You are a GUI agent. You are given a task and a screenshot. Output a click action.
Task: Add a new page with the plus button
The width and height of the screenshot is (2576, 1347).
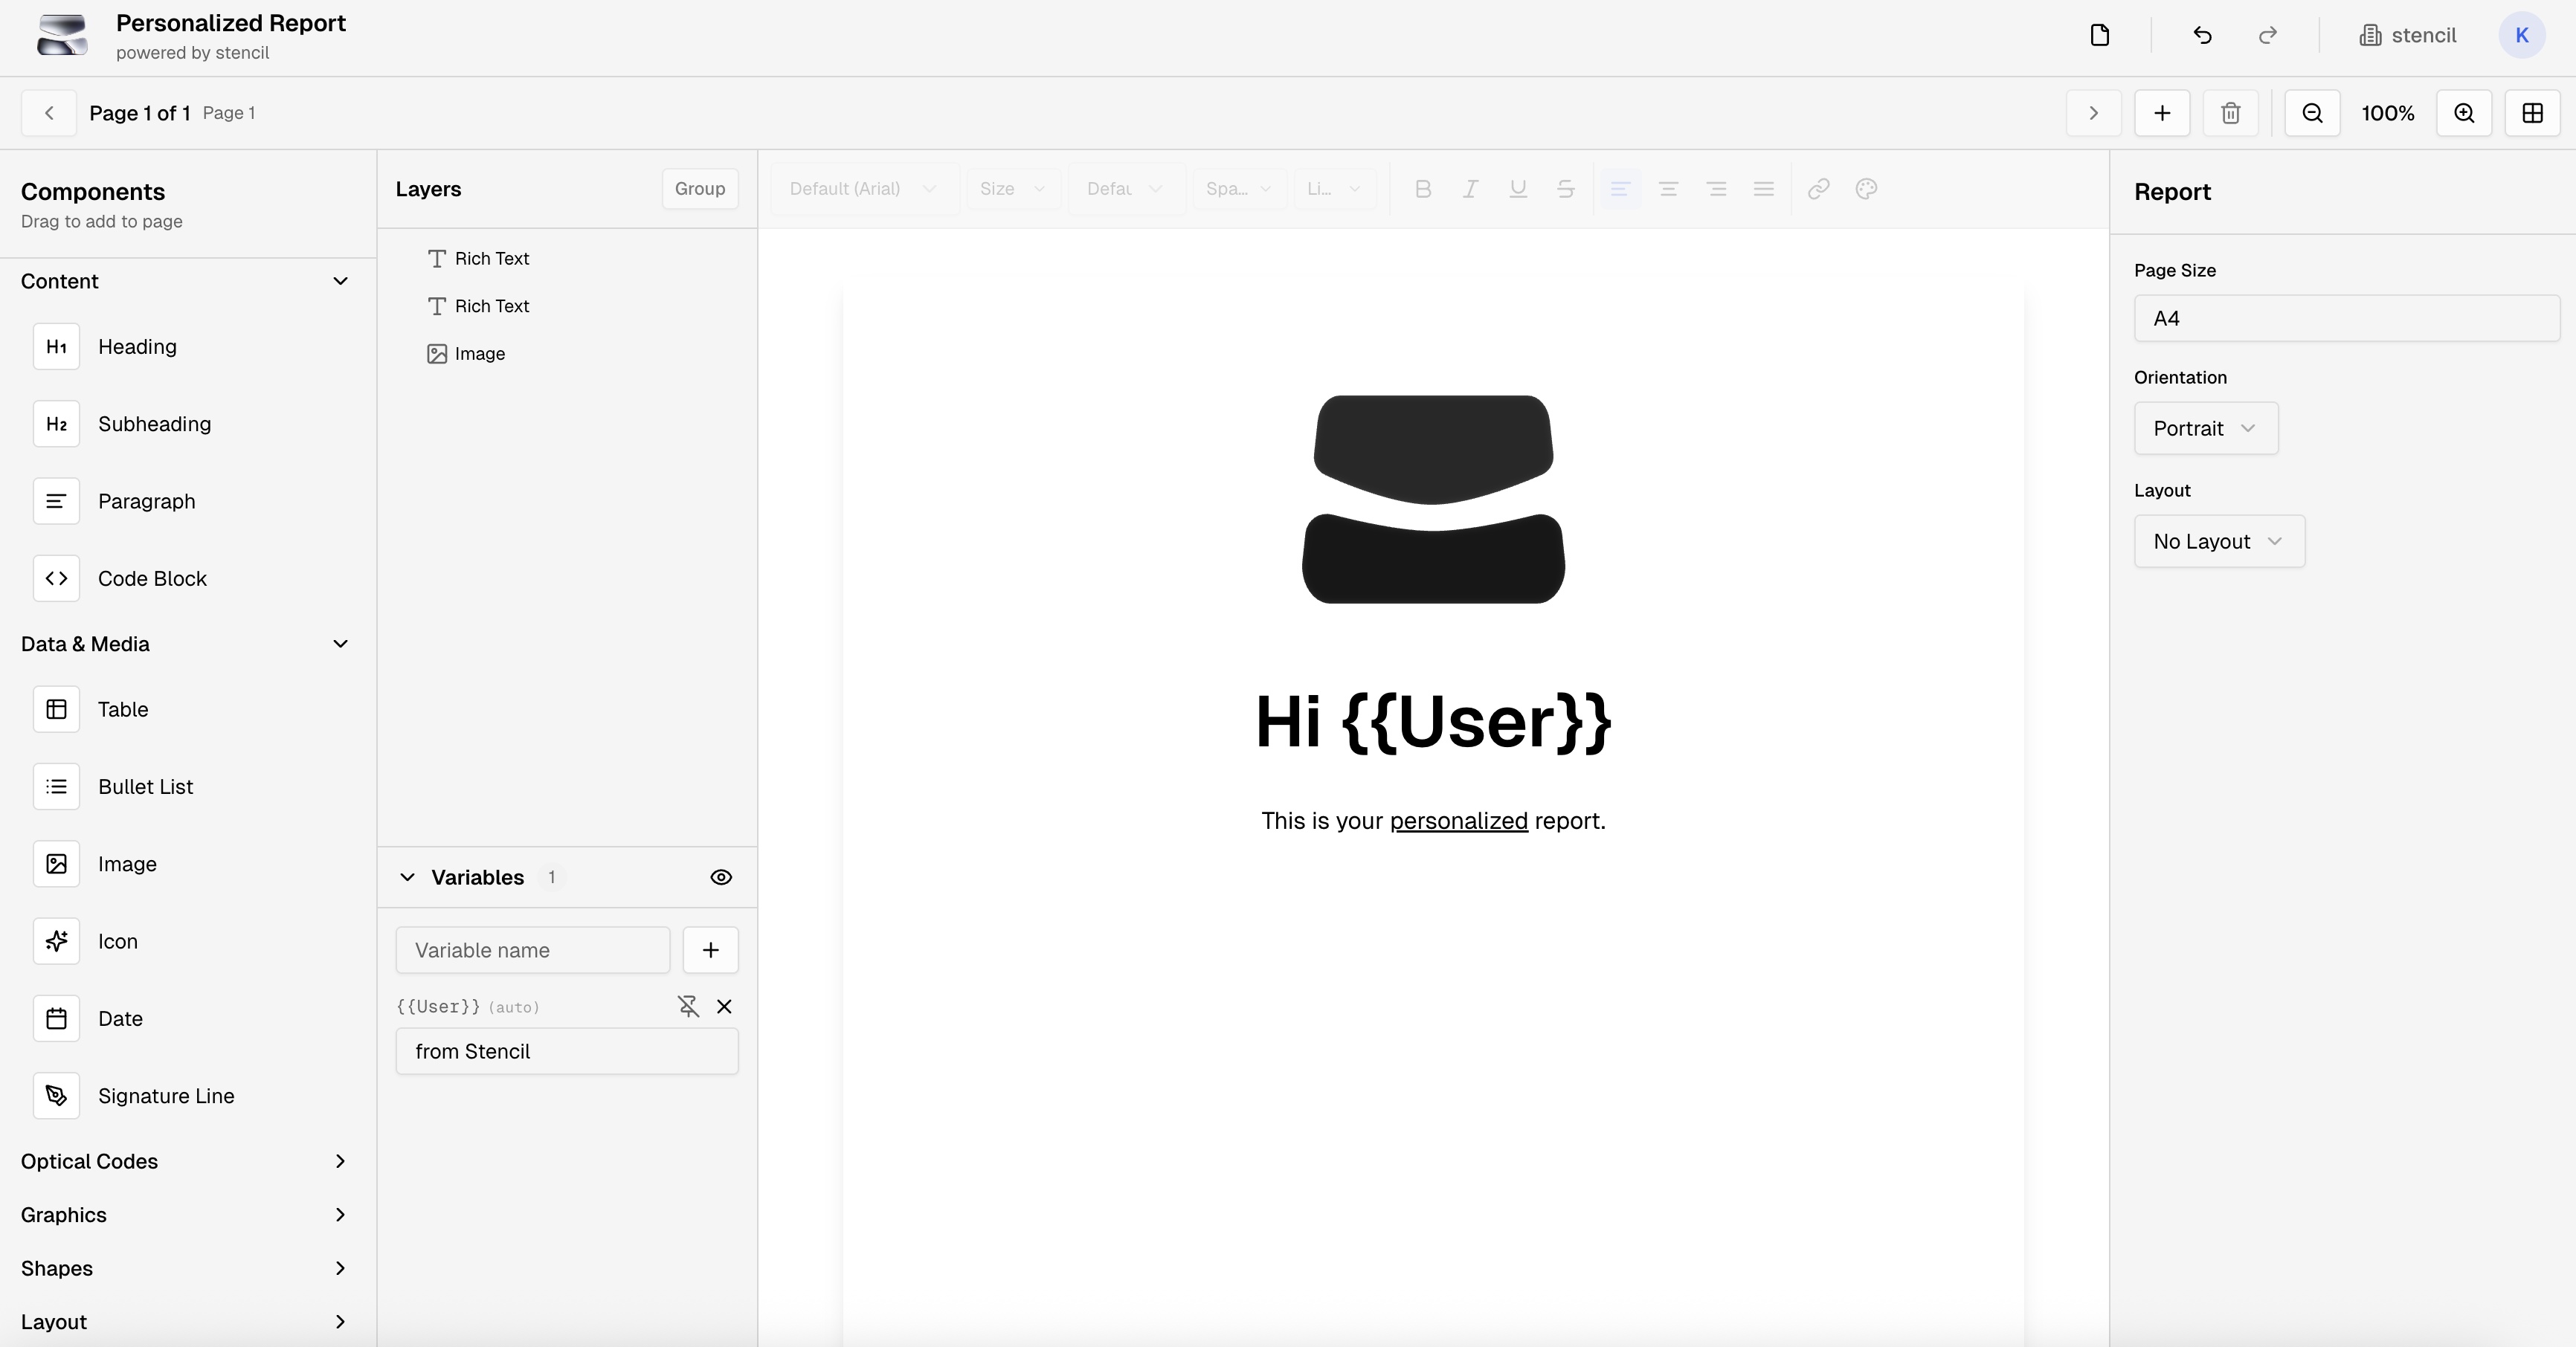2162,113
